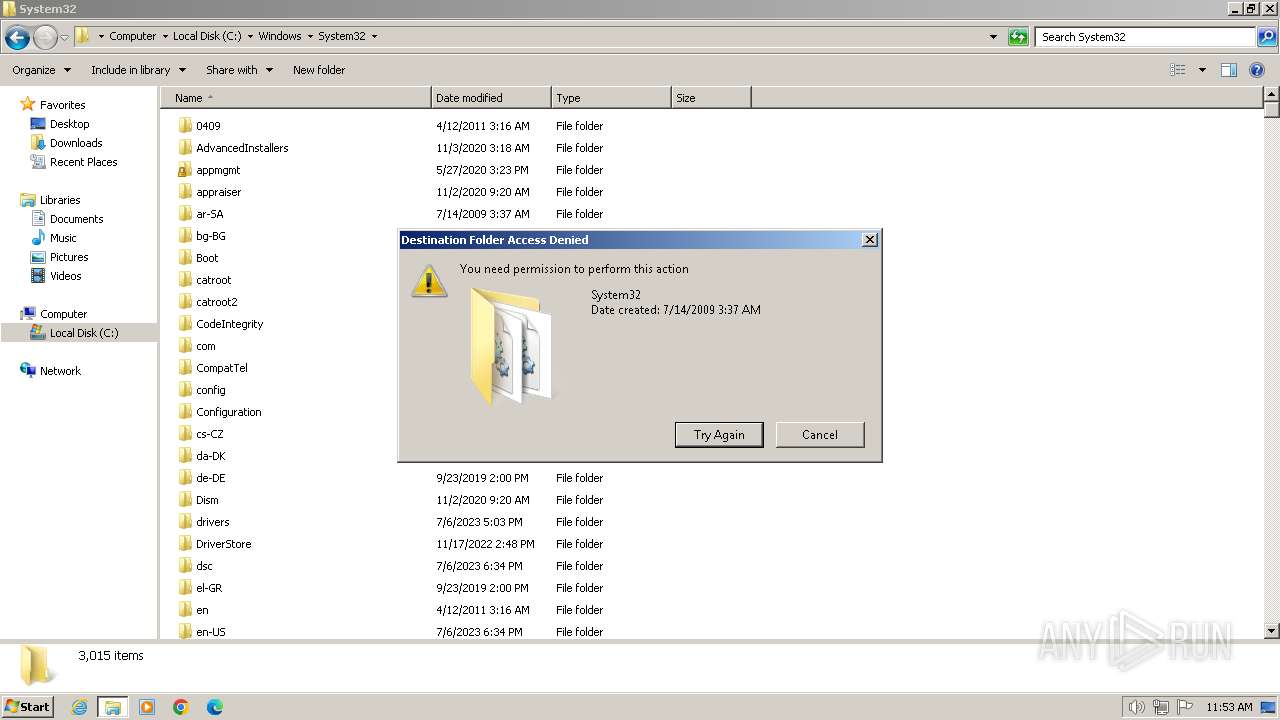
Task: Select Libraries in the navigation pane
Action: 60,200
